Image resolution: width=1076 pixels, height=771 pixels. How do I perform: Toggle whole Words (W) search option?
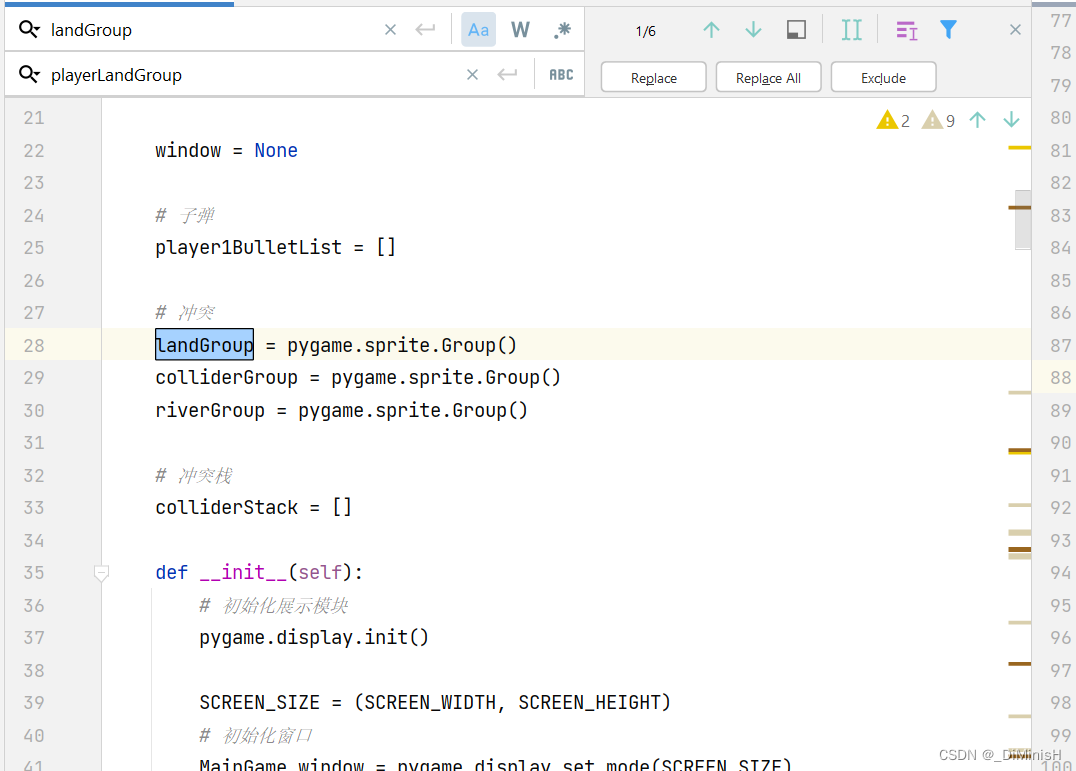click(x=520, y=30)
